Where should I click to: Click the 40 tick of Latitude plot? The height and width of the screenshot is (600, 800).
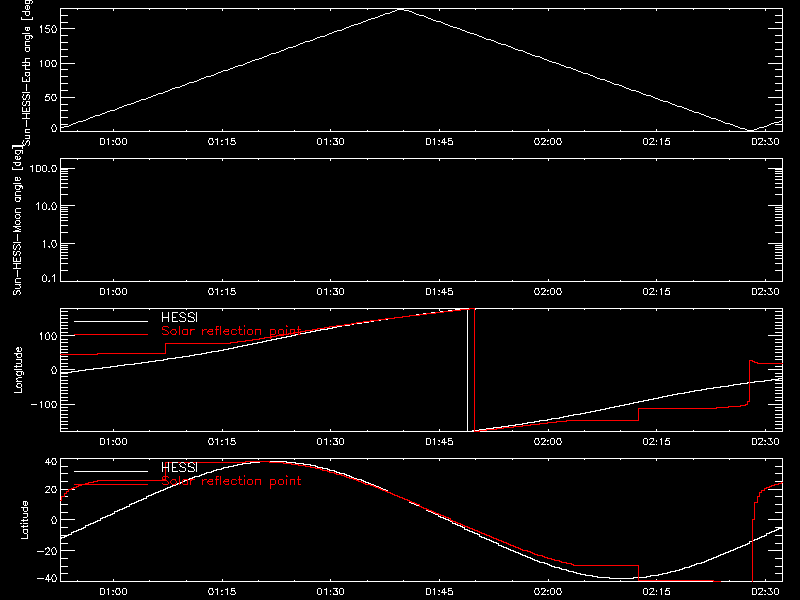(51, 462)
